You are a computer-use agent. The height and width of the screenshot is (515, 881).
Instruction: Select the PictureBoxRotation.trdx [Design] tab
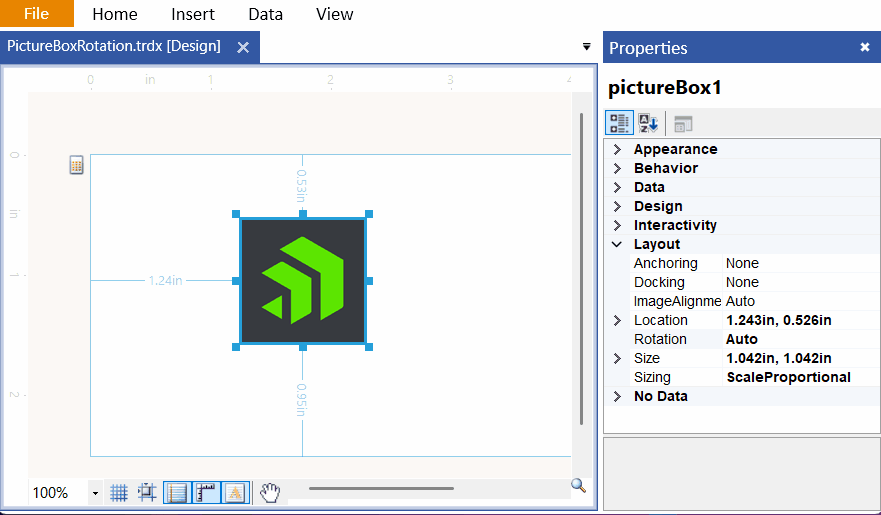(x=114, y=46)
